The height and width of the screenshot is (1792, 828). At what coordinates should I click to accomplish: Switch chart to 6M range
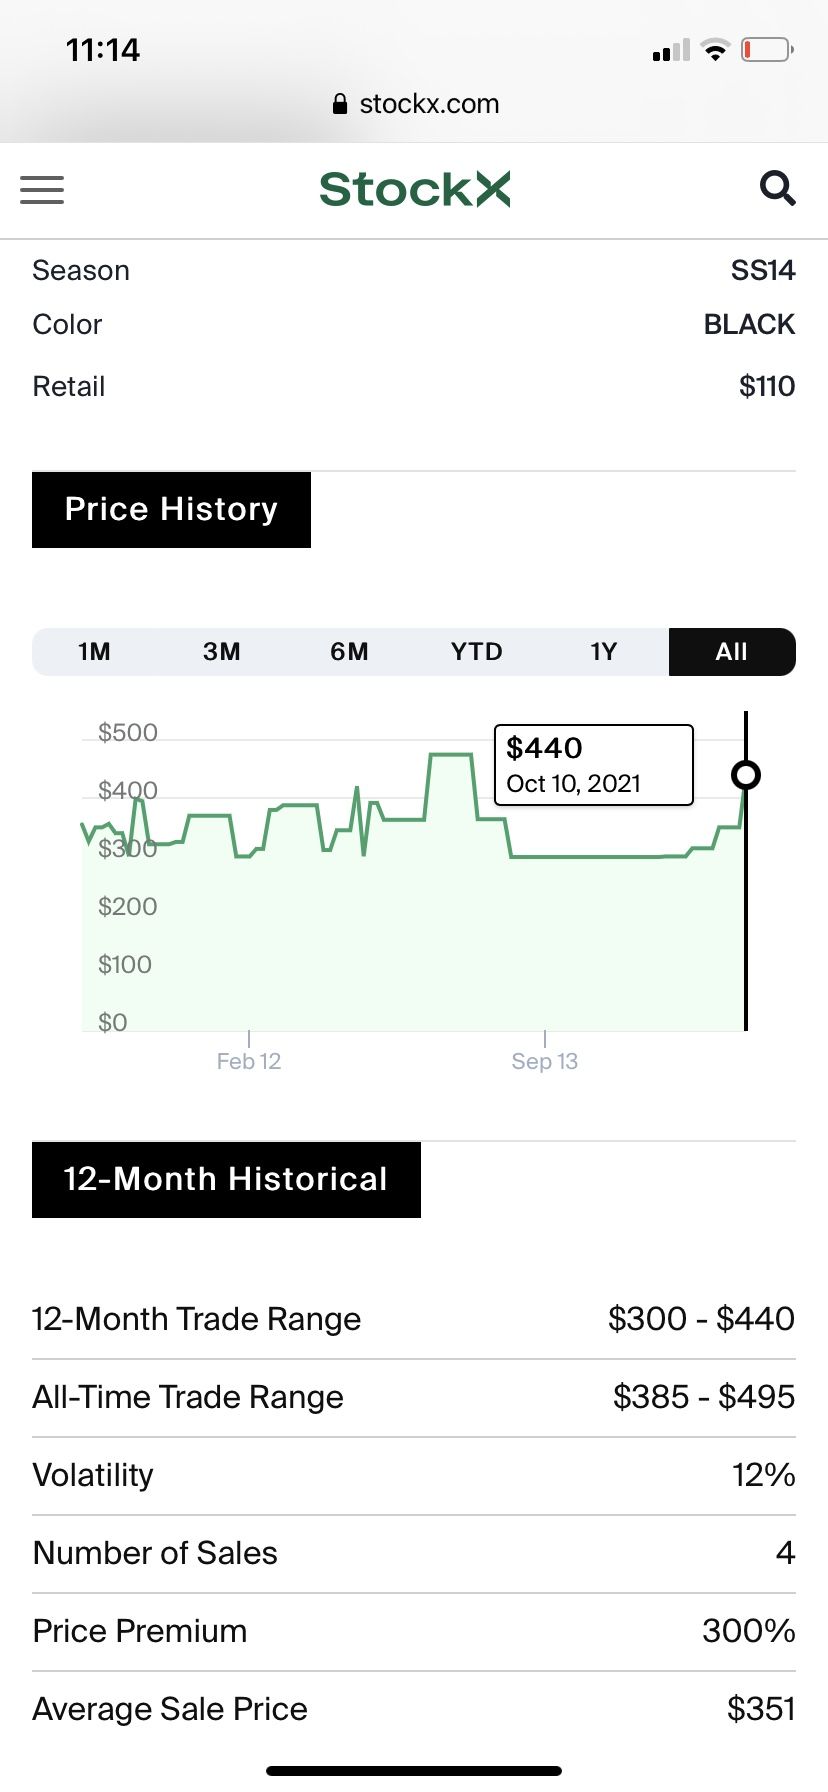tap(349, 652)
